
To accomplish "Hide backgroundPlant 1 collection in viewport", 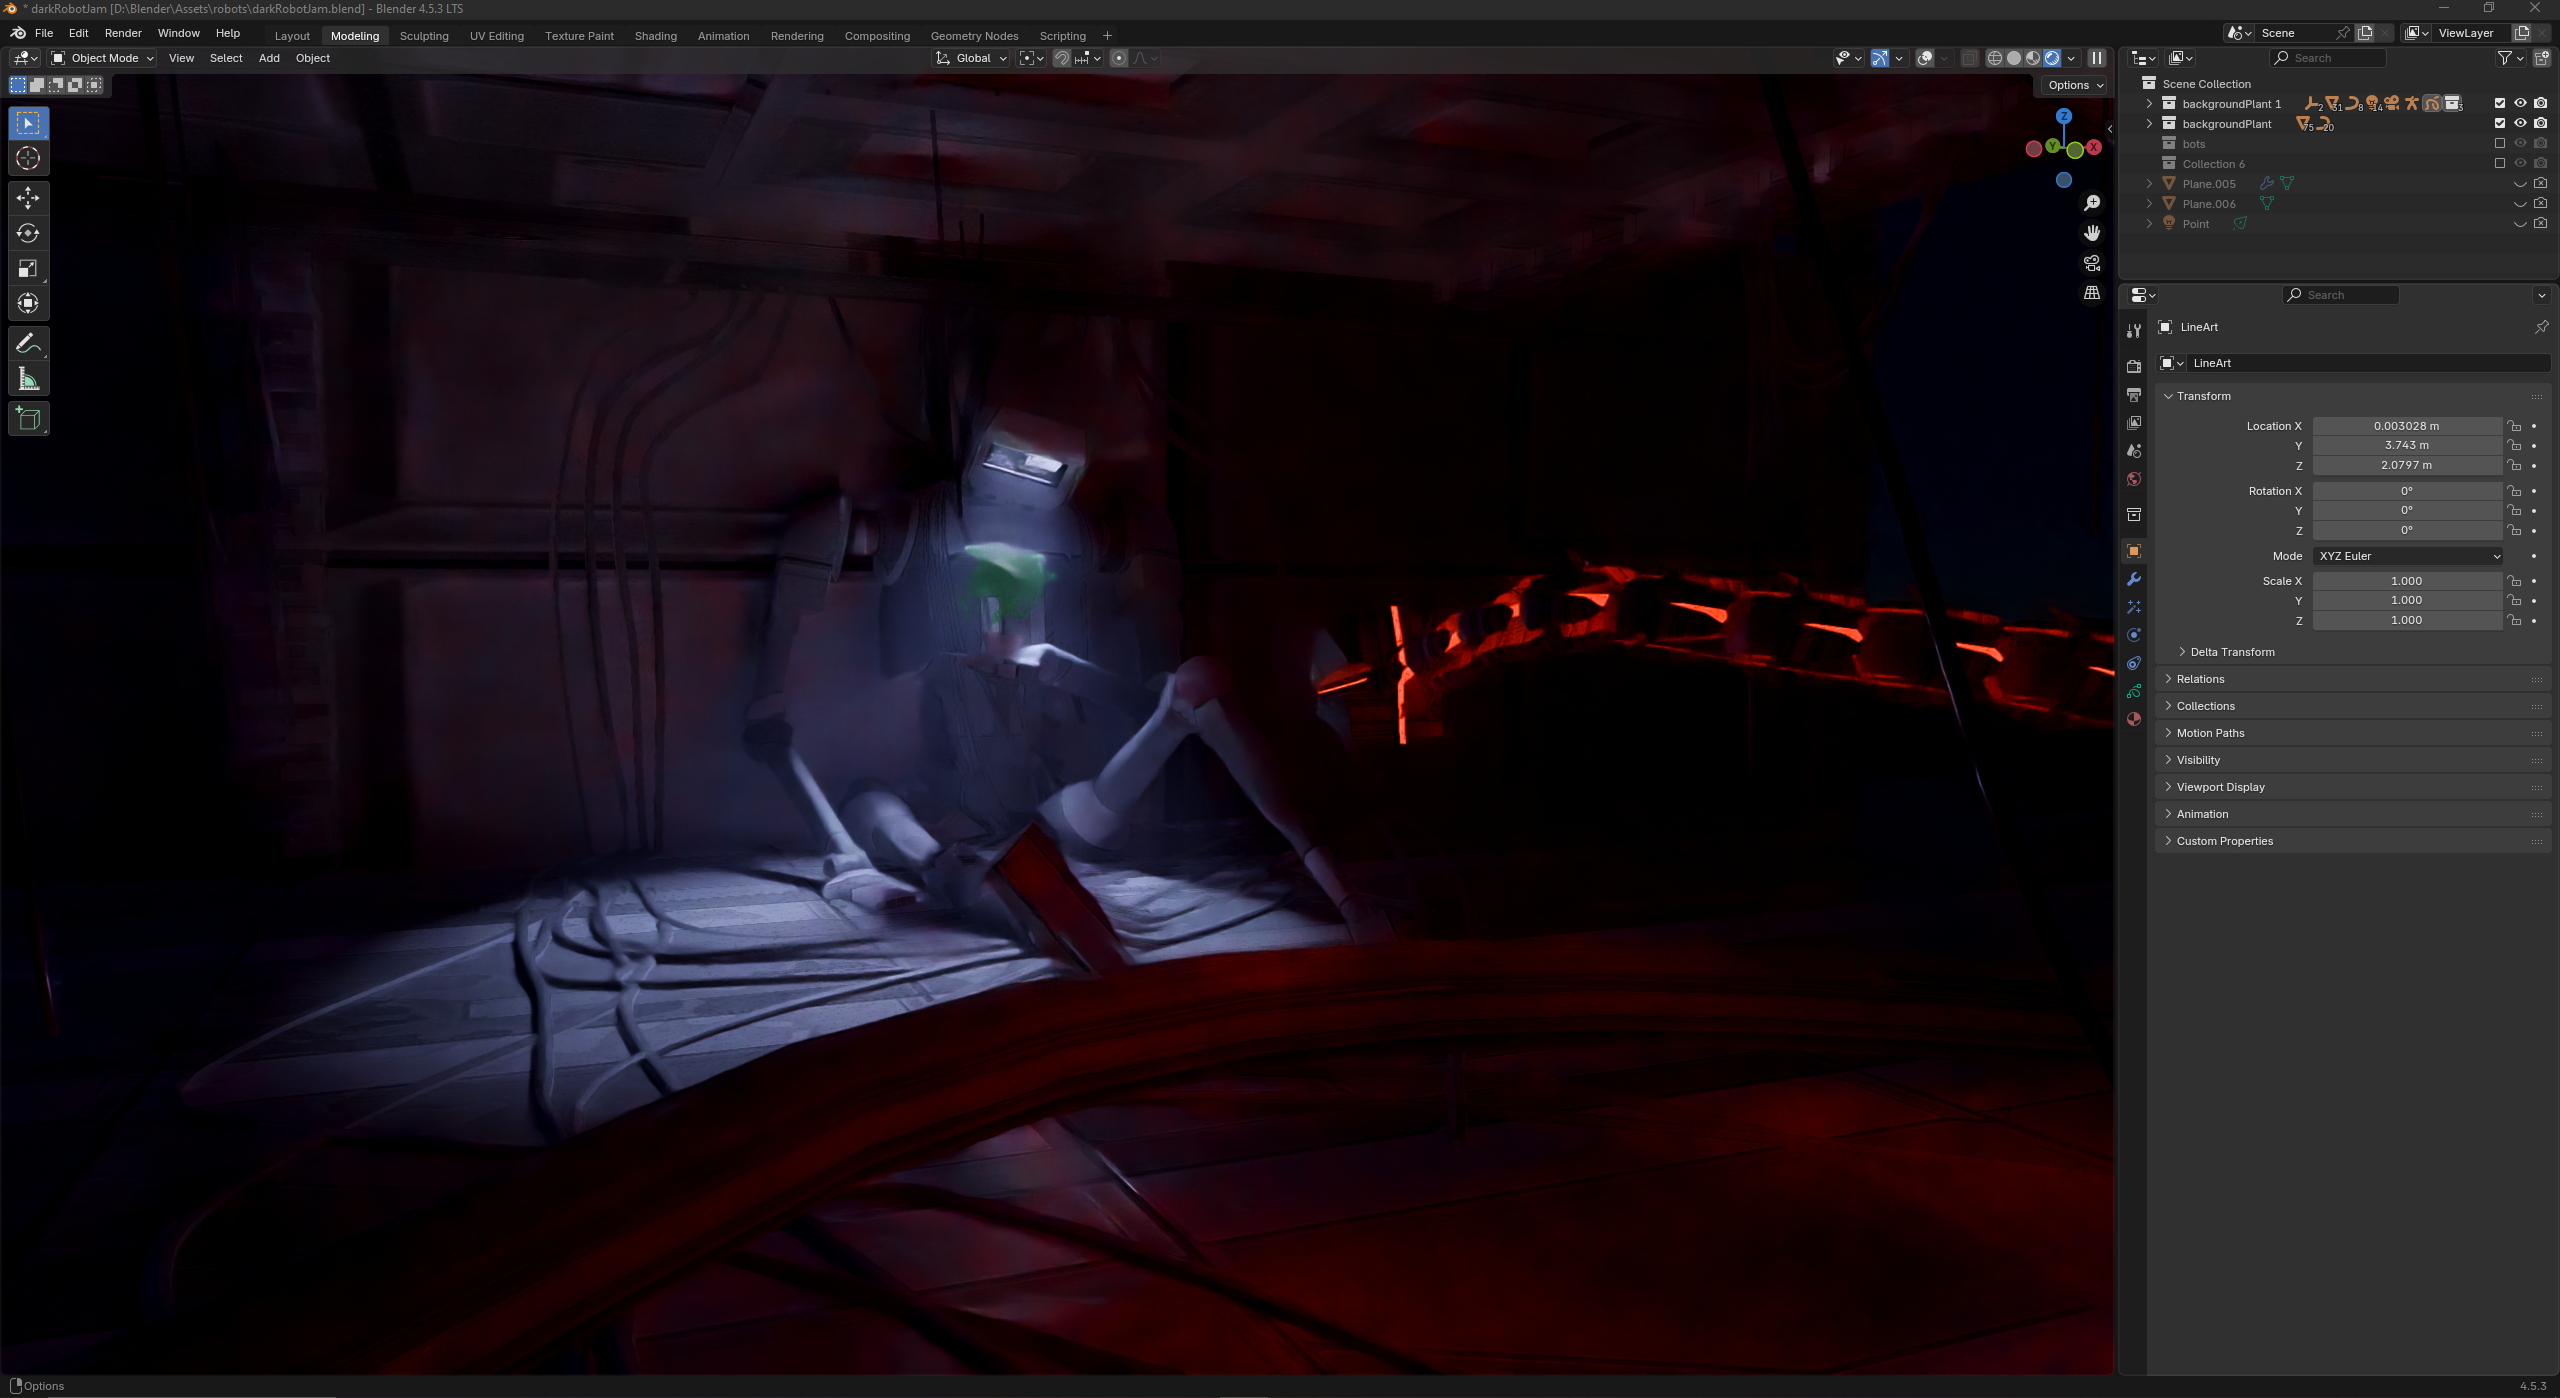I will pyautogui.click(x=2520, y=103).
